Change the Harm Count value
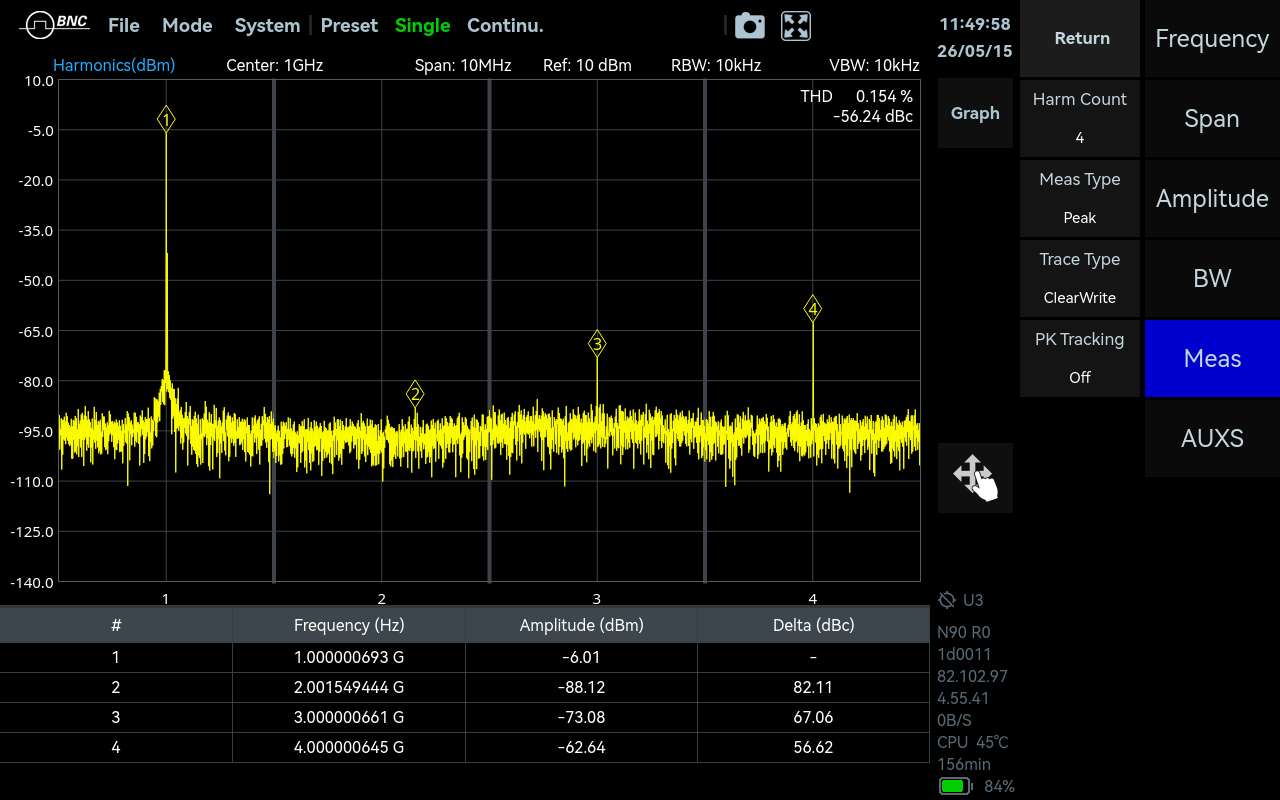 coord(1080,118)
